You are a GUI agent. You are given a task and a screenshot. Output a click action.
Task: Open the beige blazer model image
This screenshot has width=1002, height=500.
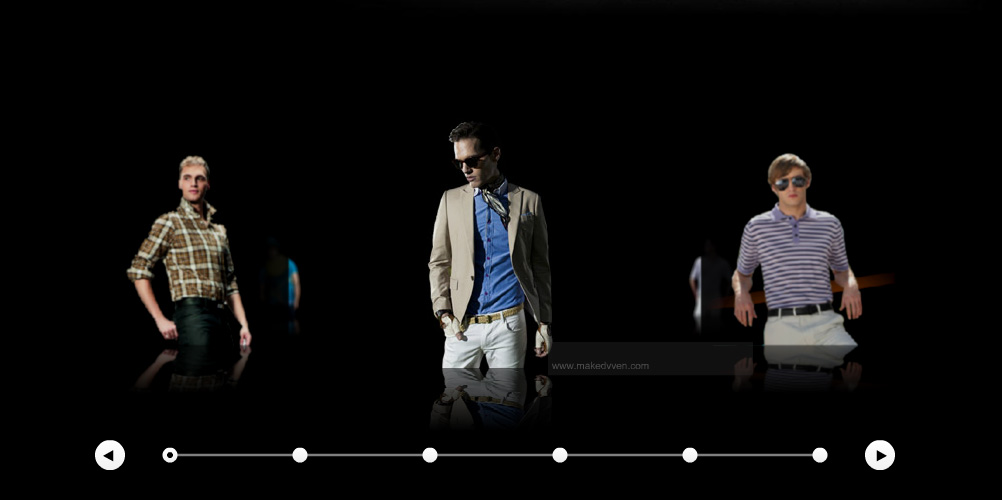(490, 250)
